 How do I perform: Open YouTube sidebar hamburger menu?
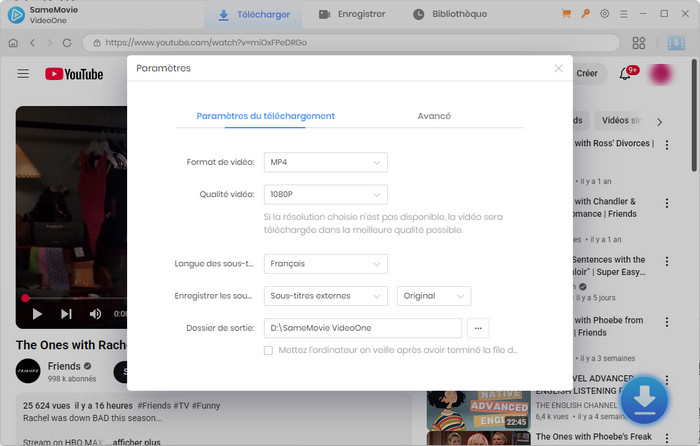[x=23, y=73]
